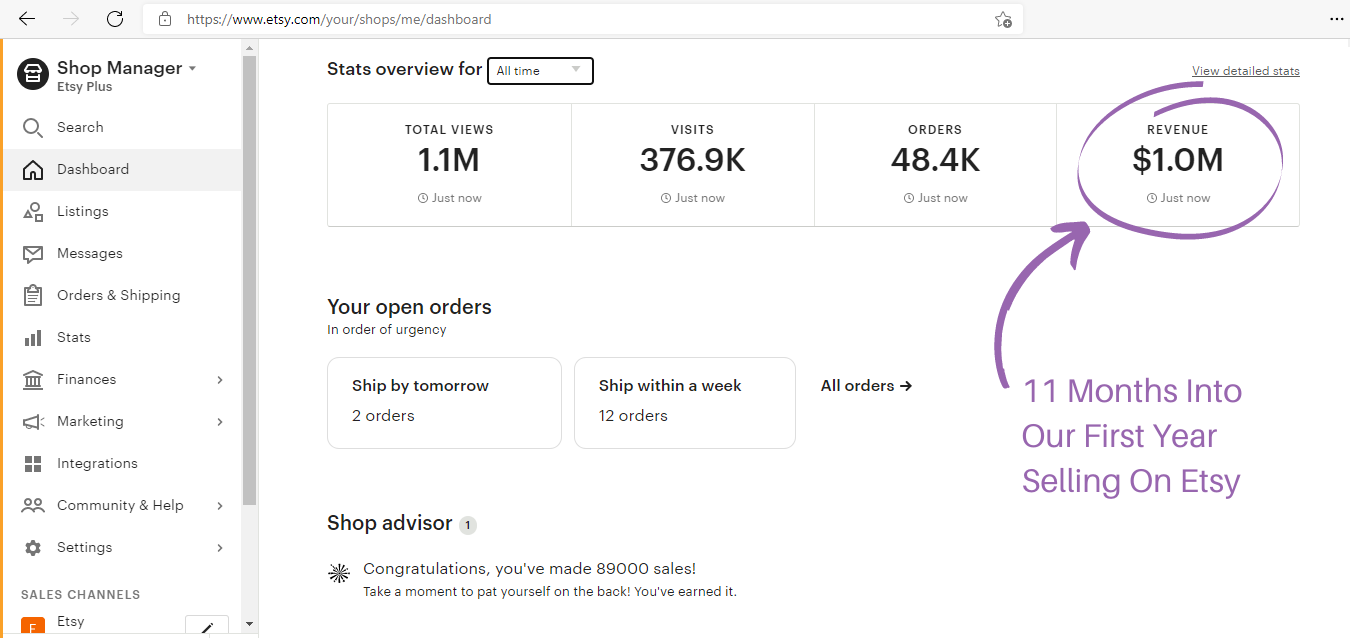Click Congratulations 89000 sales message
1350x638 pixels.
[529, 569]
